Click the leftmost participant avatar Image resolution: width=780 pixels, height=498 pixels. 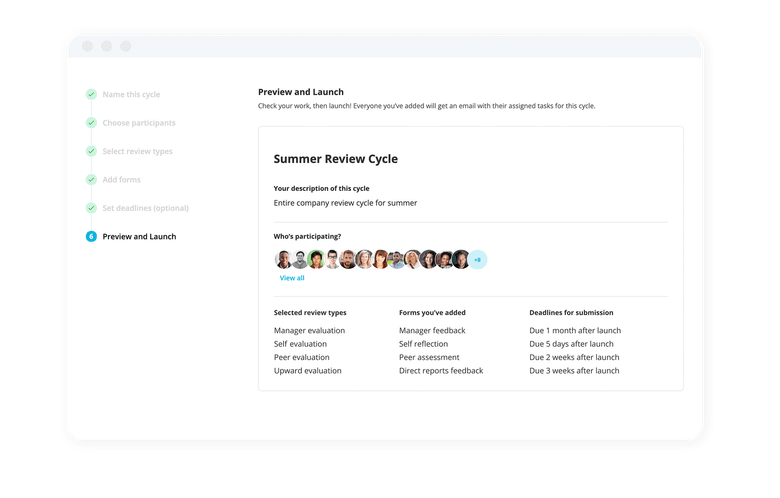pyautogui.click(x=284, y=260)
